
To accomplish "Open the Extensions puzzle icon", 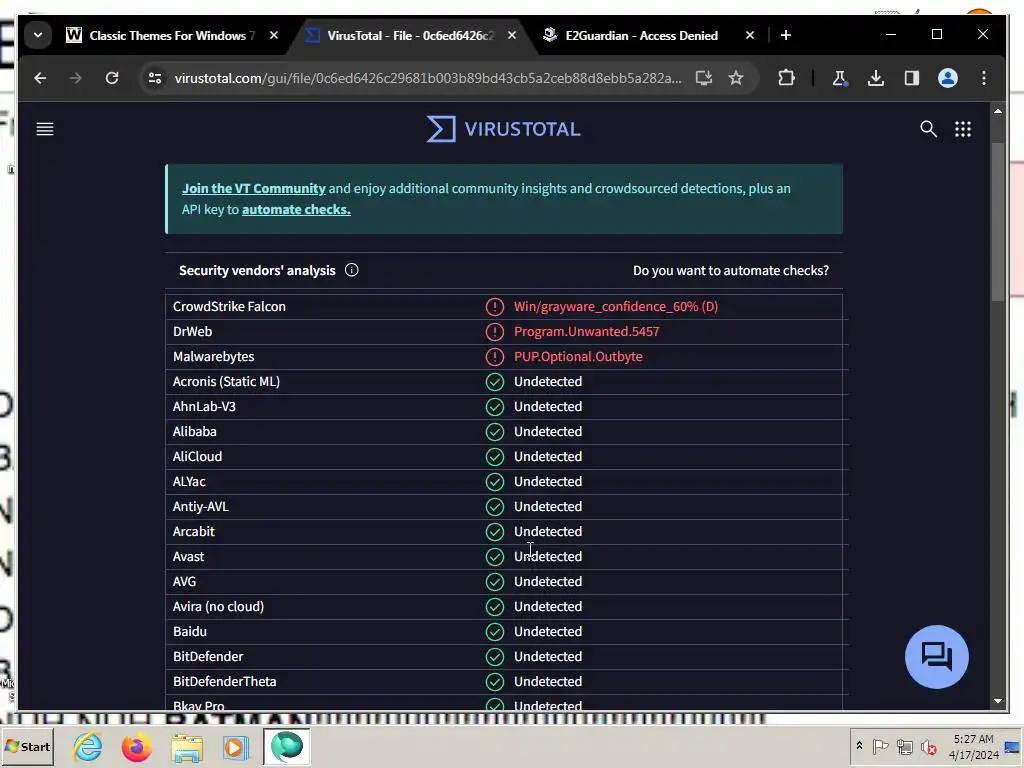I will pyautogui.click(x=786, y=78).
